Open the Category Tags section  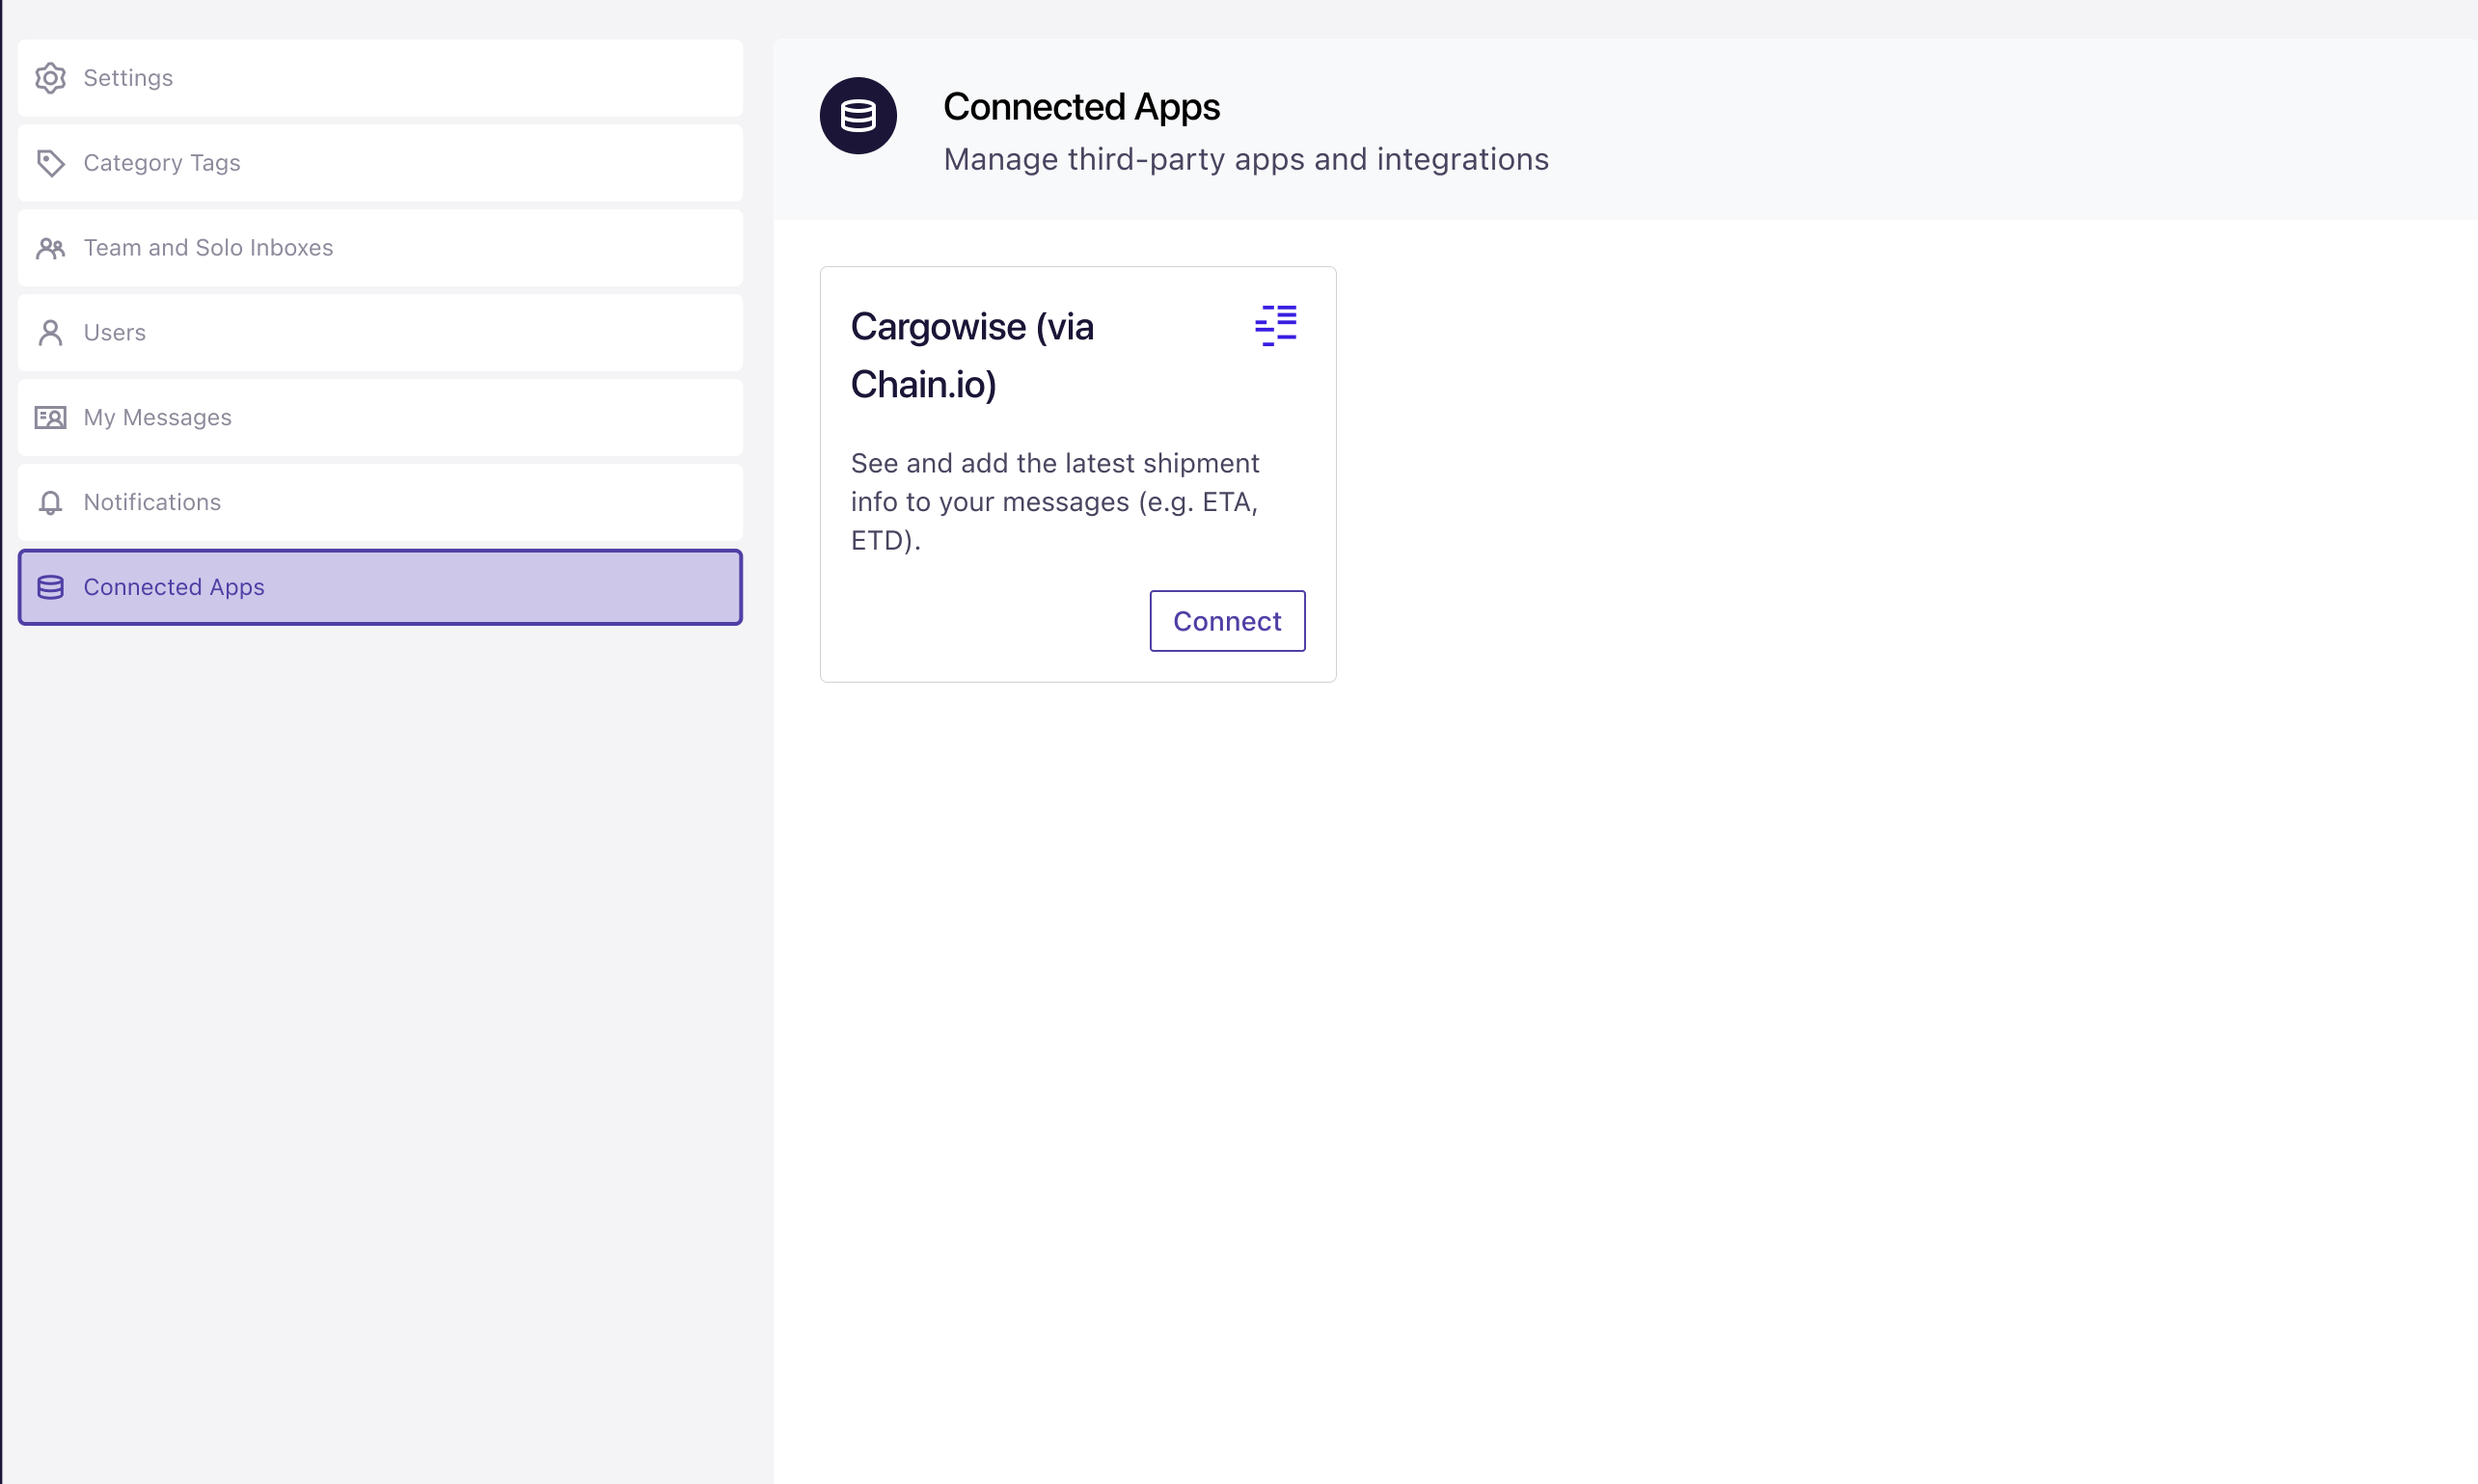pyautogui.click(x=380, y=163)
